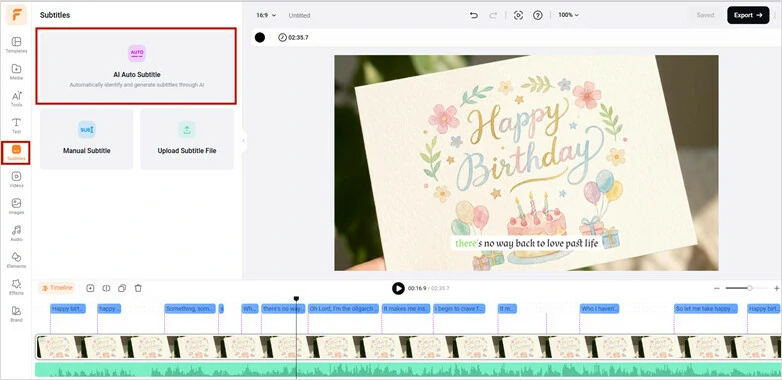782x380 pixels.
Task: Adjust the timeline zoom slider handle
Action: [749, 288]
